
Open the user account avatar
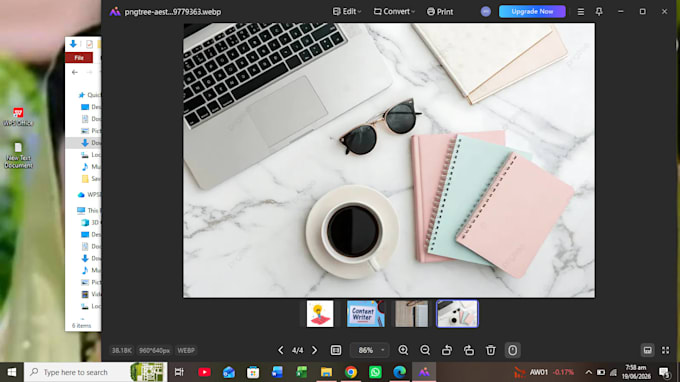pyautogui.click(x=486, y=12)
